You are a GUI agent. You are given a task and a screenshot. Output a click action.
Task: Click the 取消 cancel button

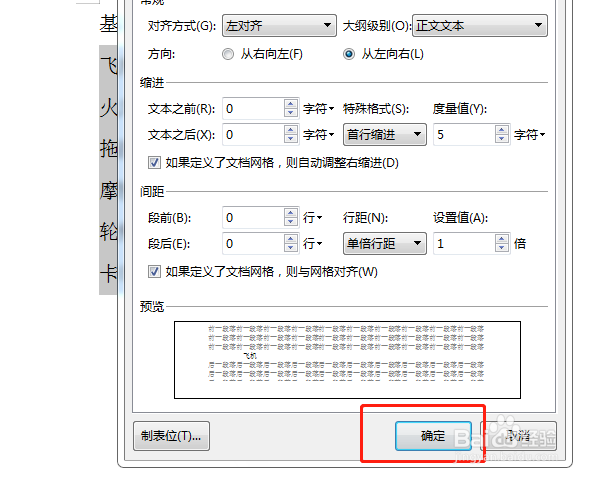pyautogui.click(x=518, y=436)
